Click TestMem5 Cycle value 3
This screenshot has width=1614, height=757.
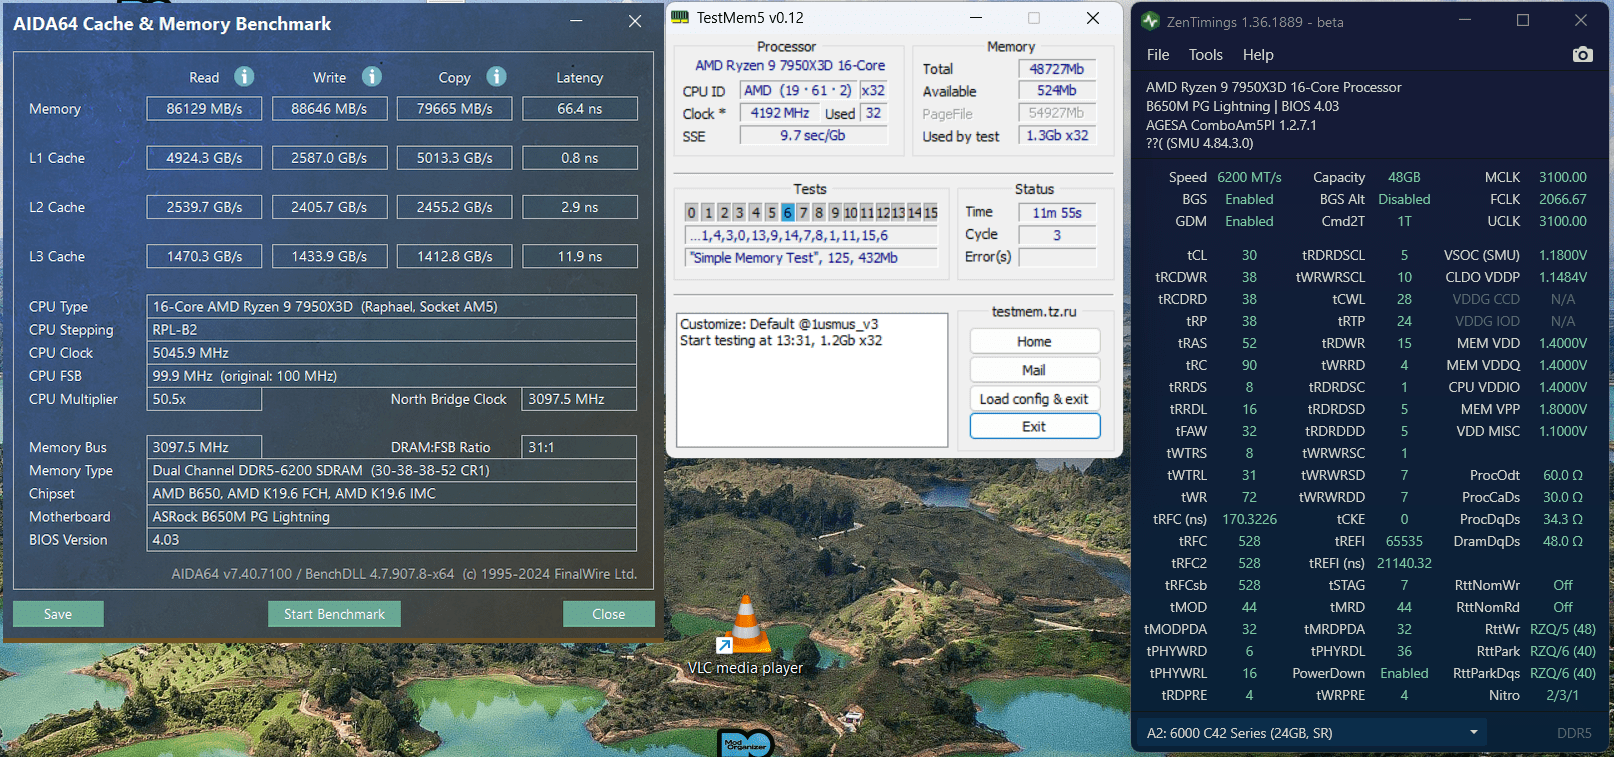[x=1057, y=235]
